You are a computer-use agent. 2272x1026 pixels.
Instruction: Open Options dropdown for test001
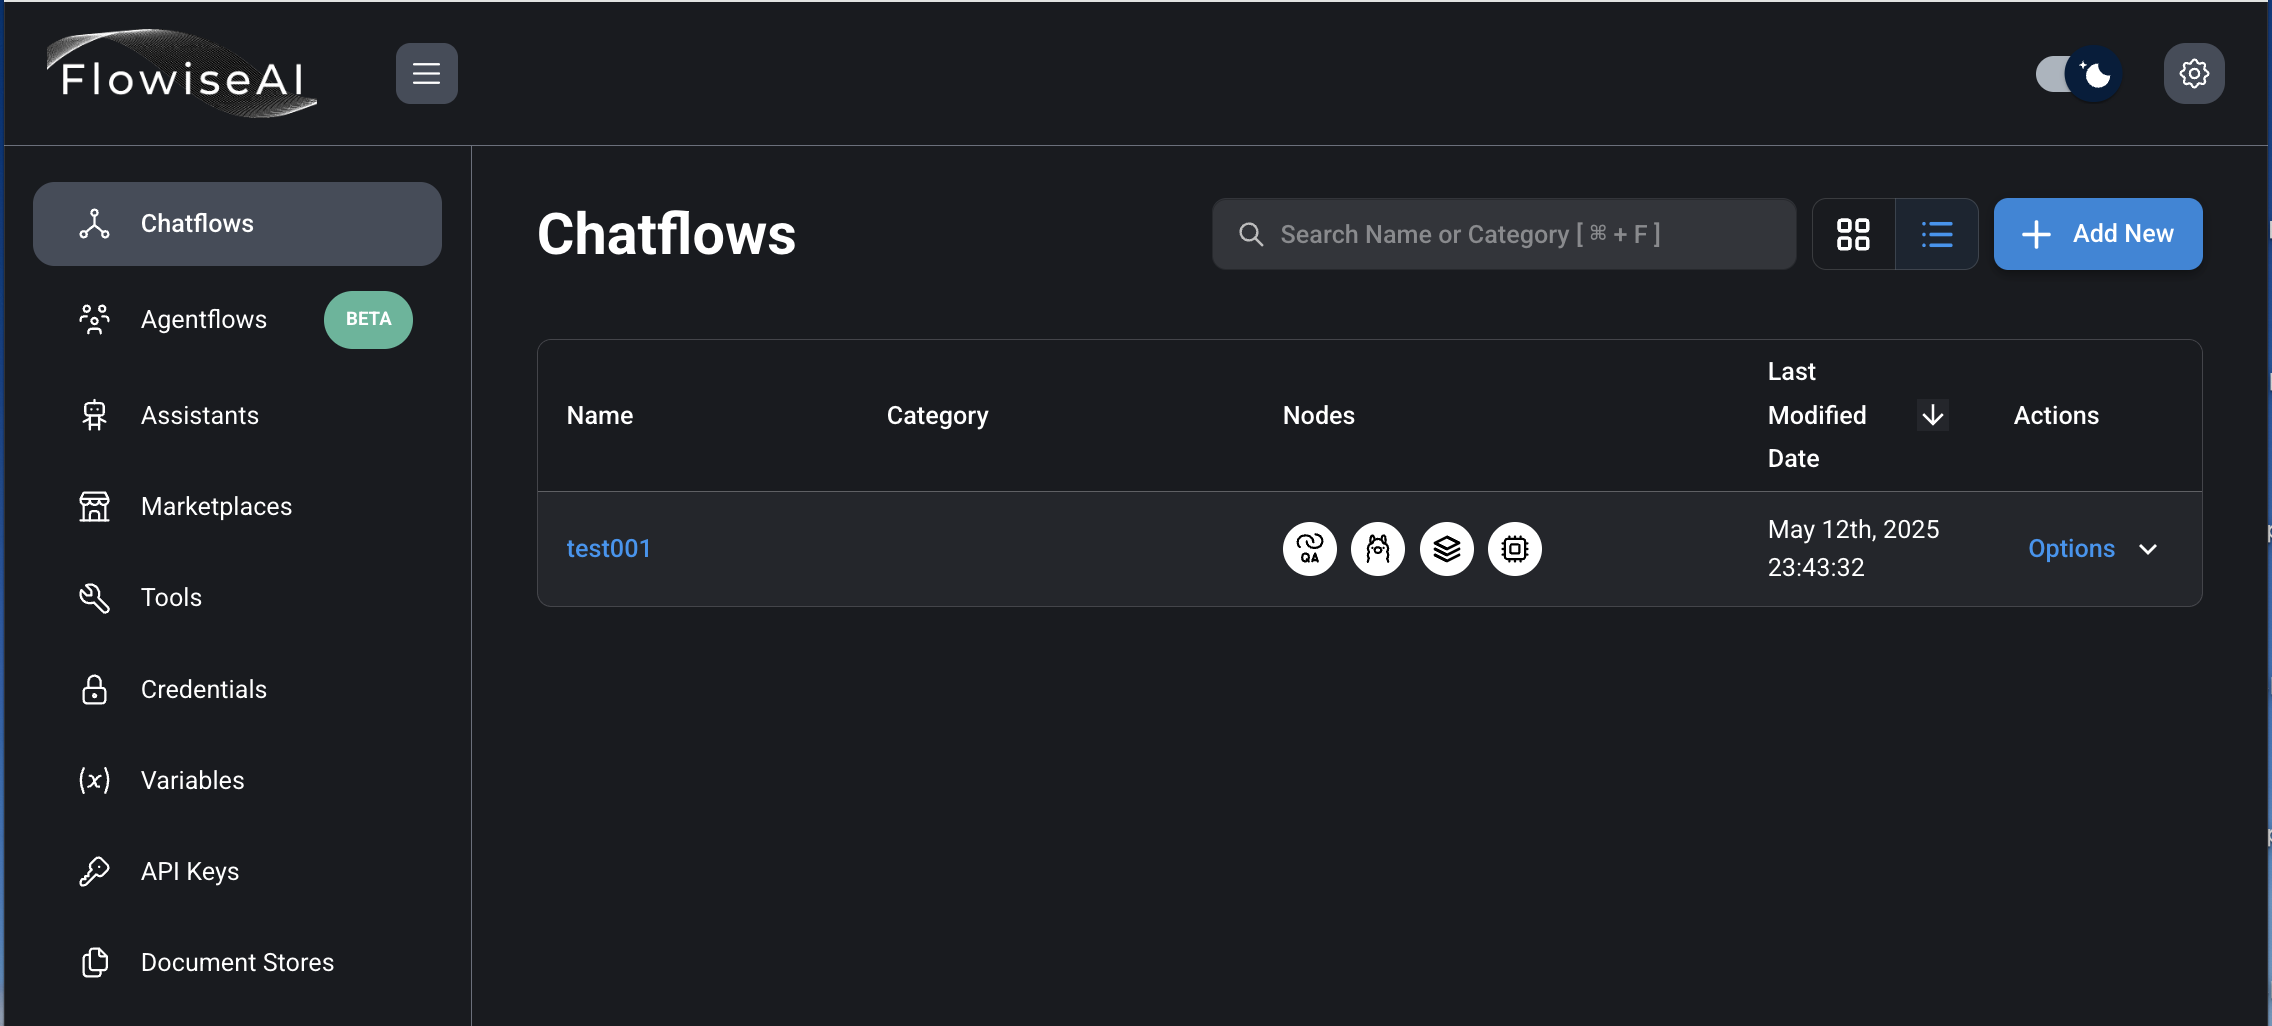(2071, 549)
